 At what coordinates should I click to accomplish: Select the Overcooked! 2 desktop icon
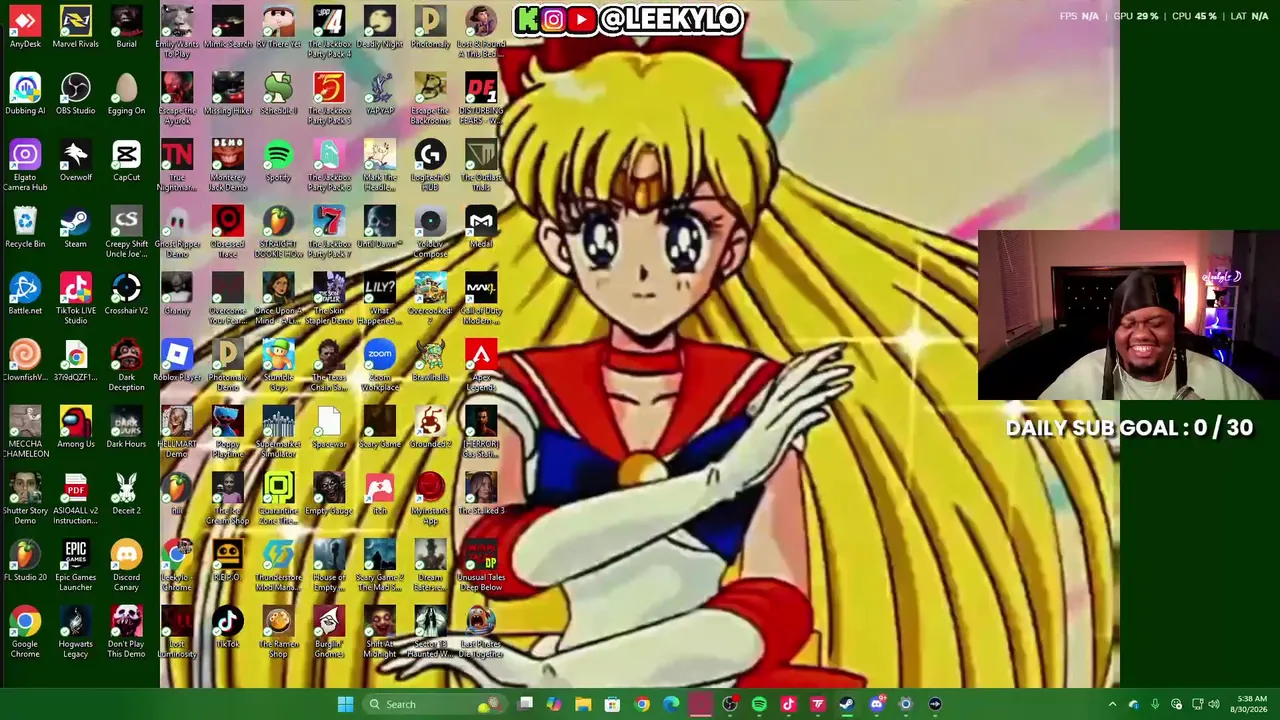tap(430, 298)
